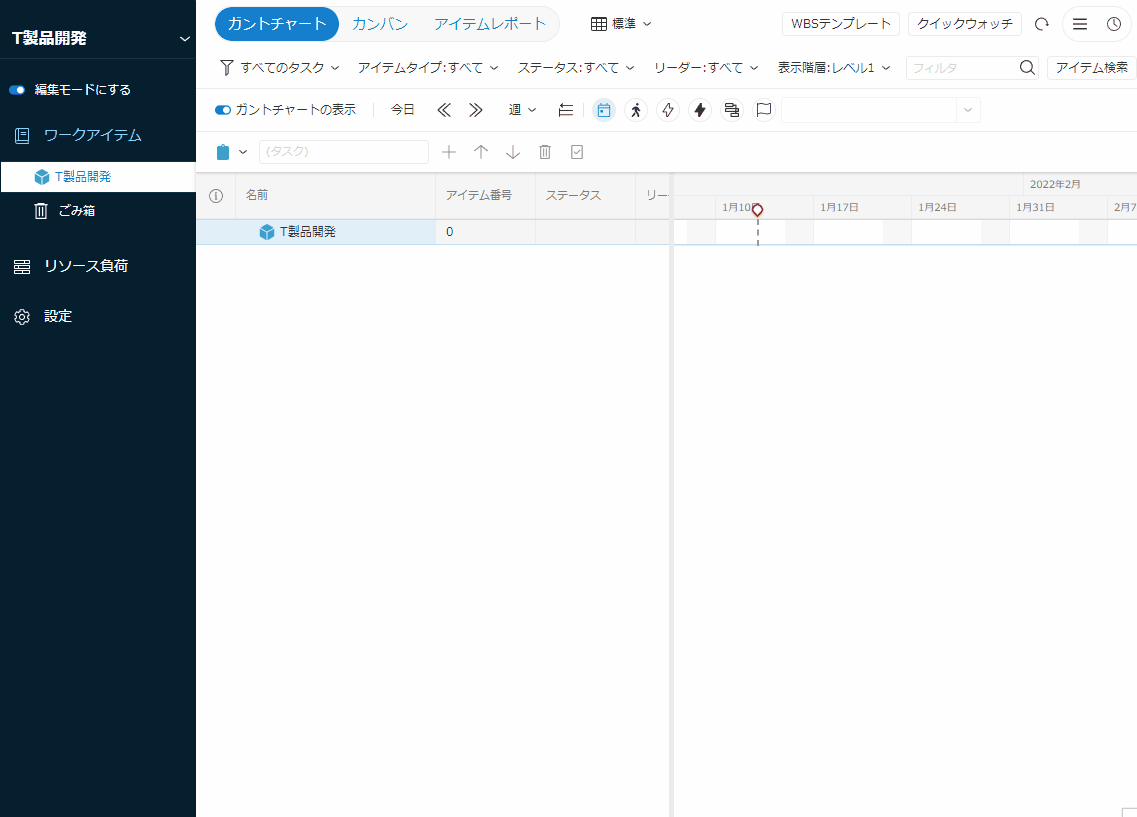Toggle ガントチャートの表示 switch
The width and height of the screenshot is (1137, 817).
coord(223,110)
